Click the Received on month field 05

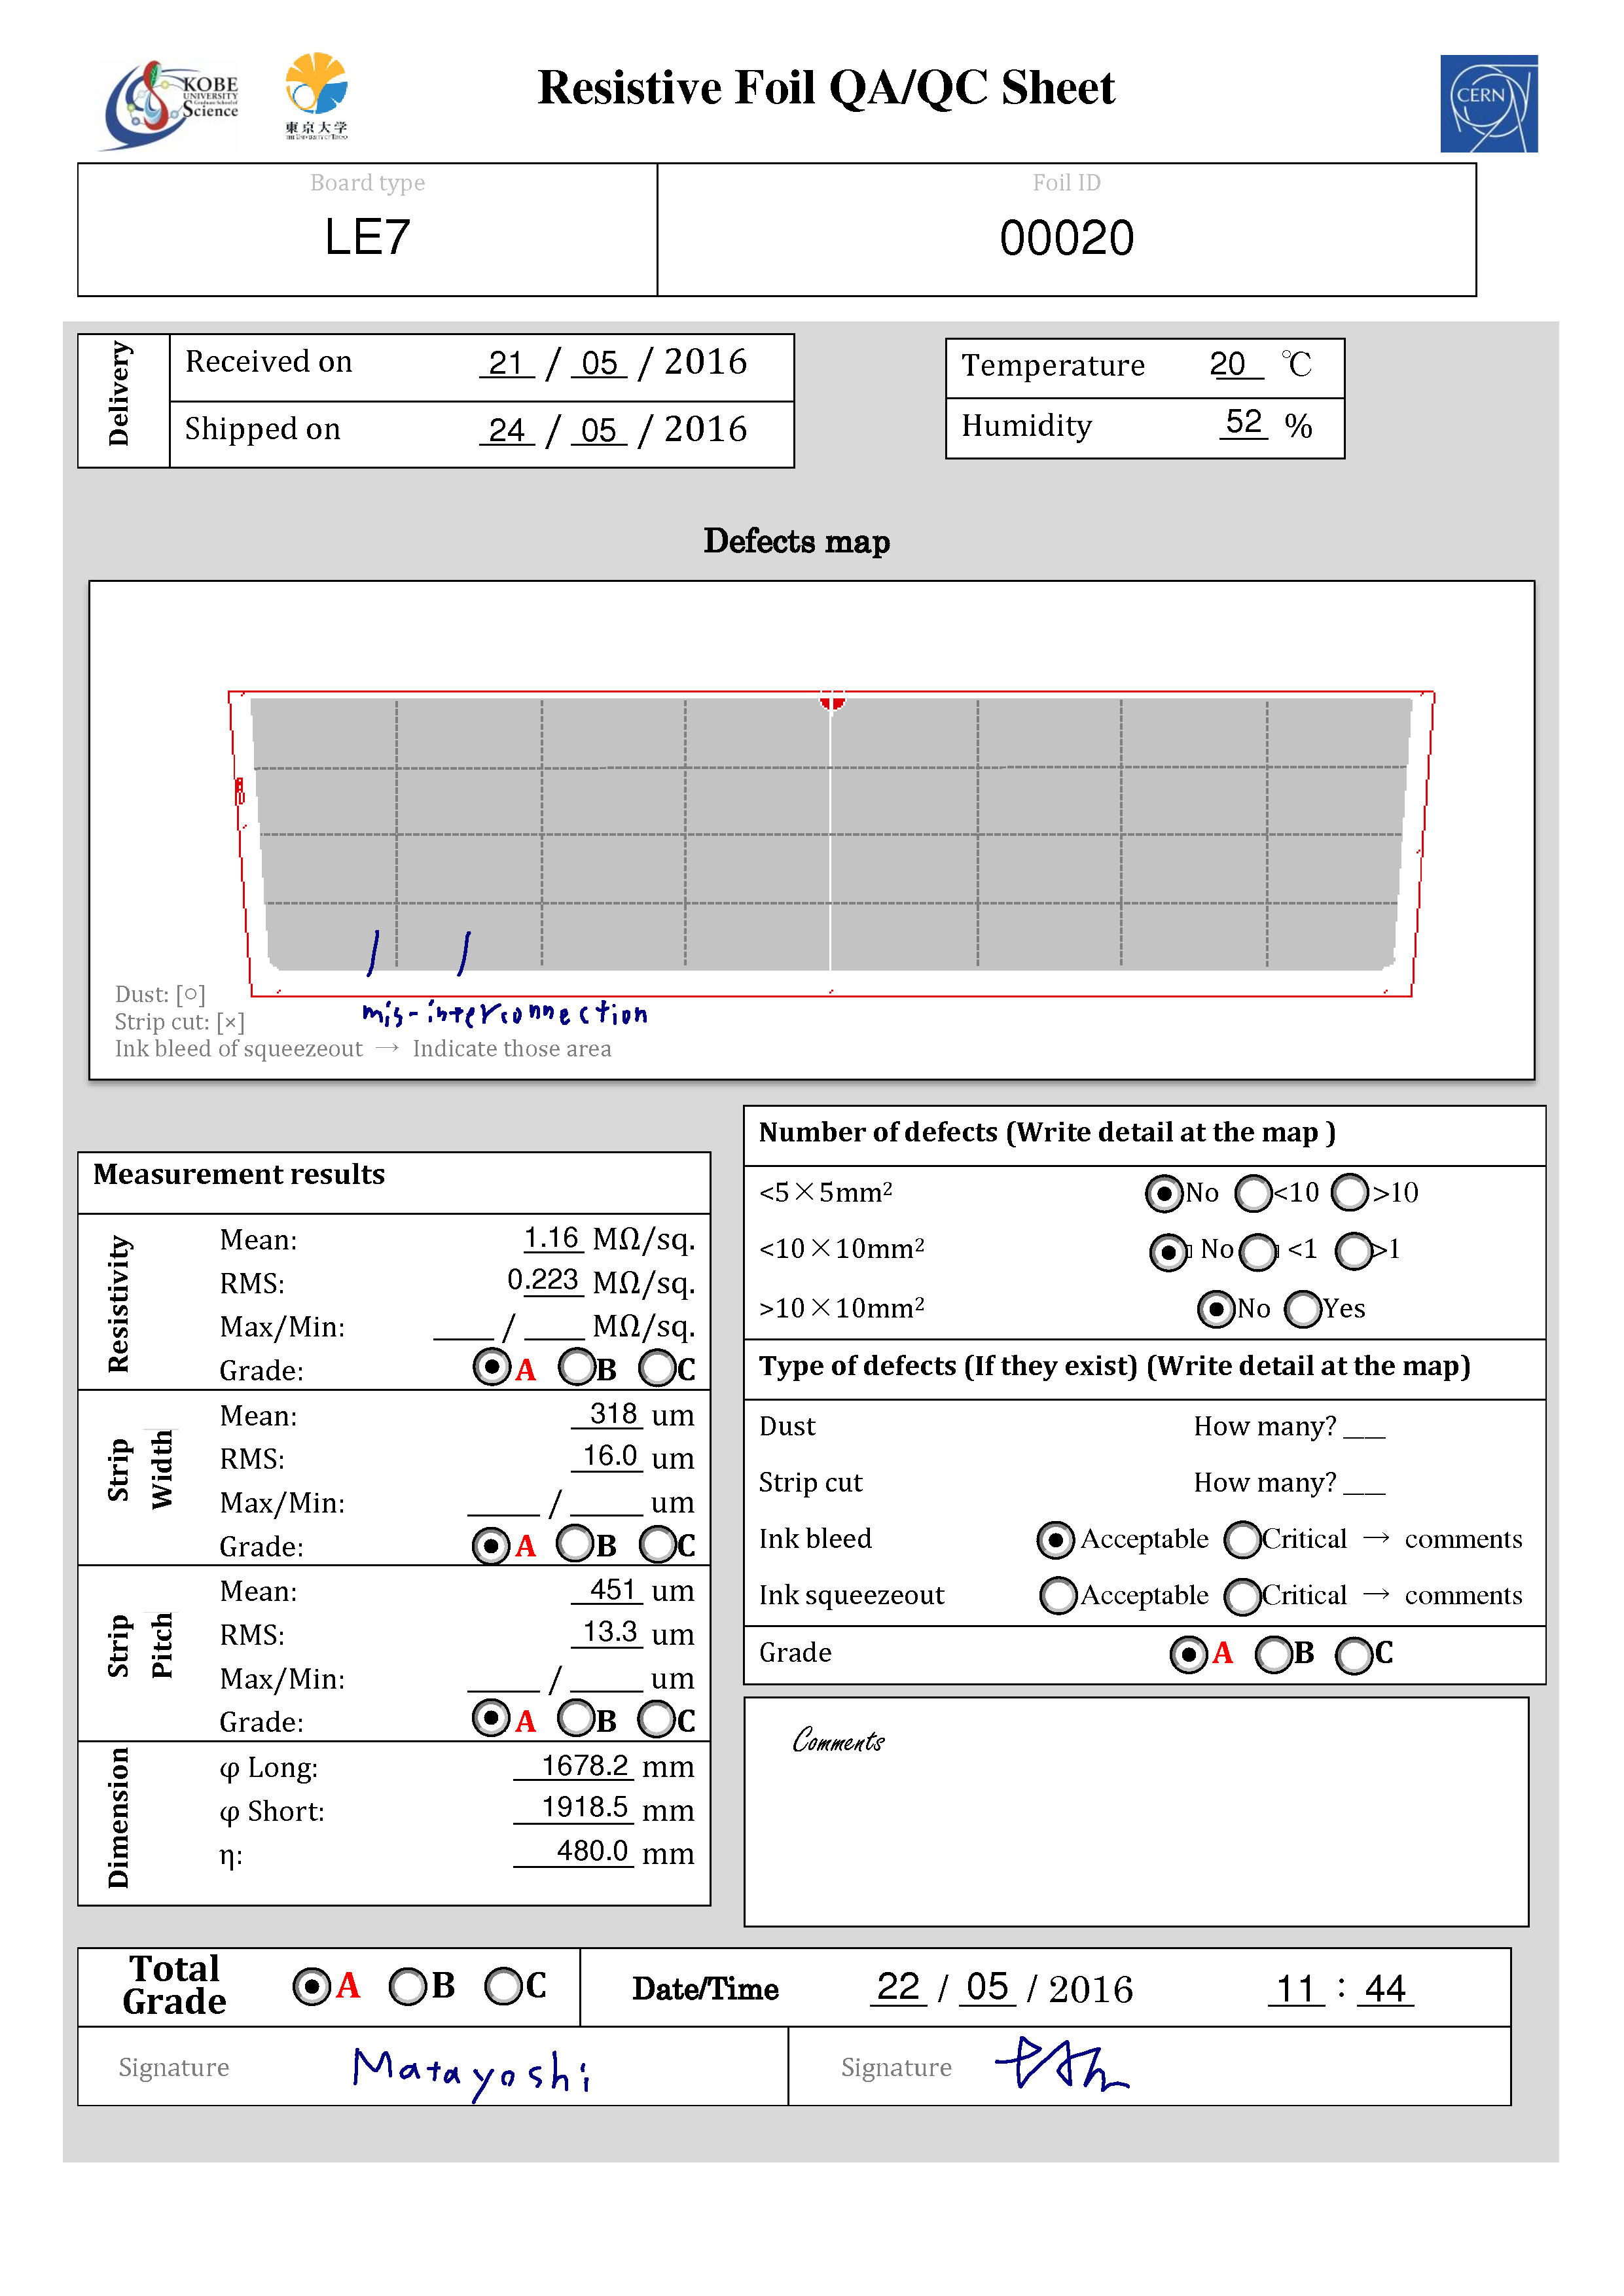click(x=599, y=363)
